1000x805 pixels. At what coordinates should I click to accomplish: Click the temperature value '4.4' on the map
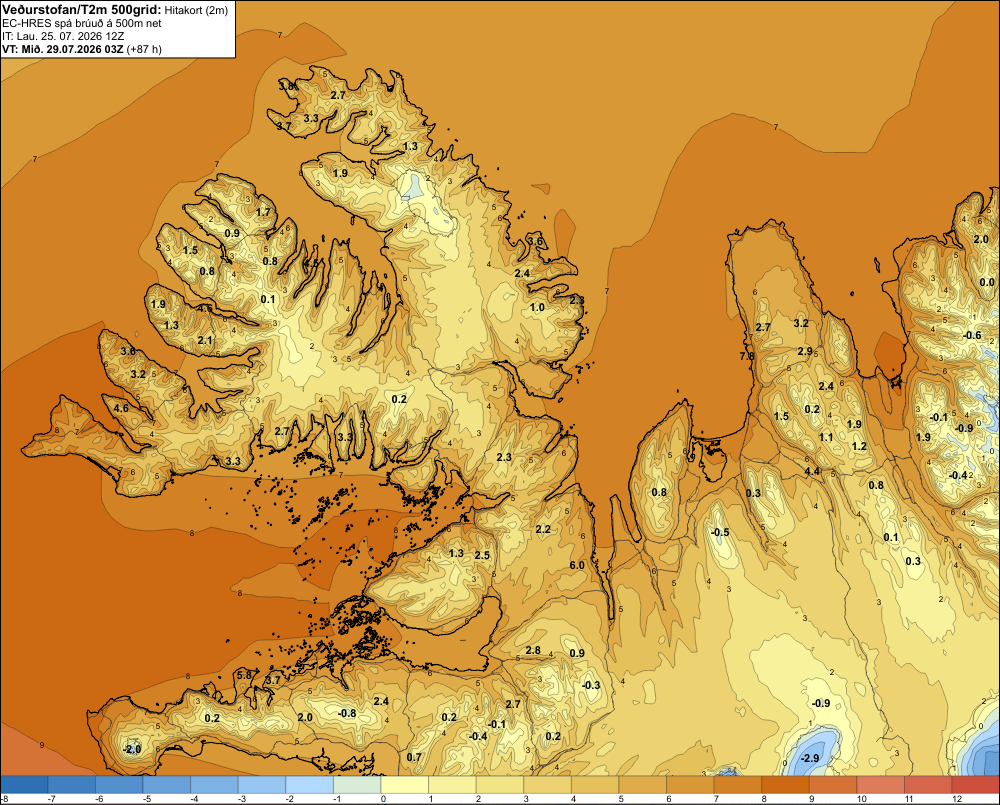click(812, 471)
